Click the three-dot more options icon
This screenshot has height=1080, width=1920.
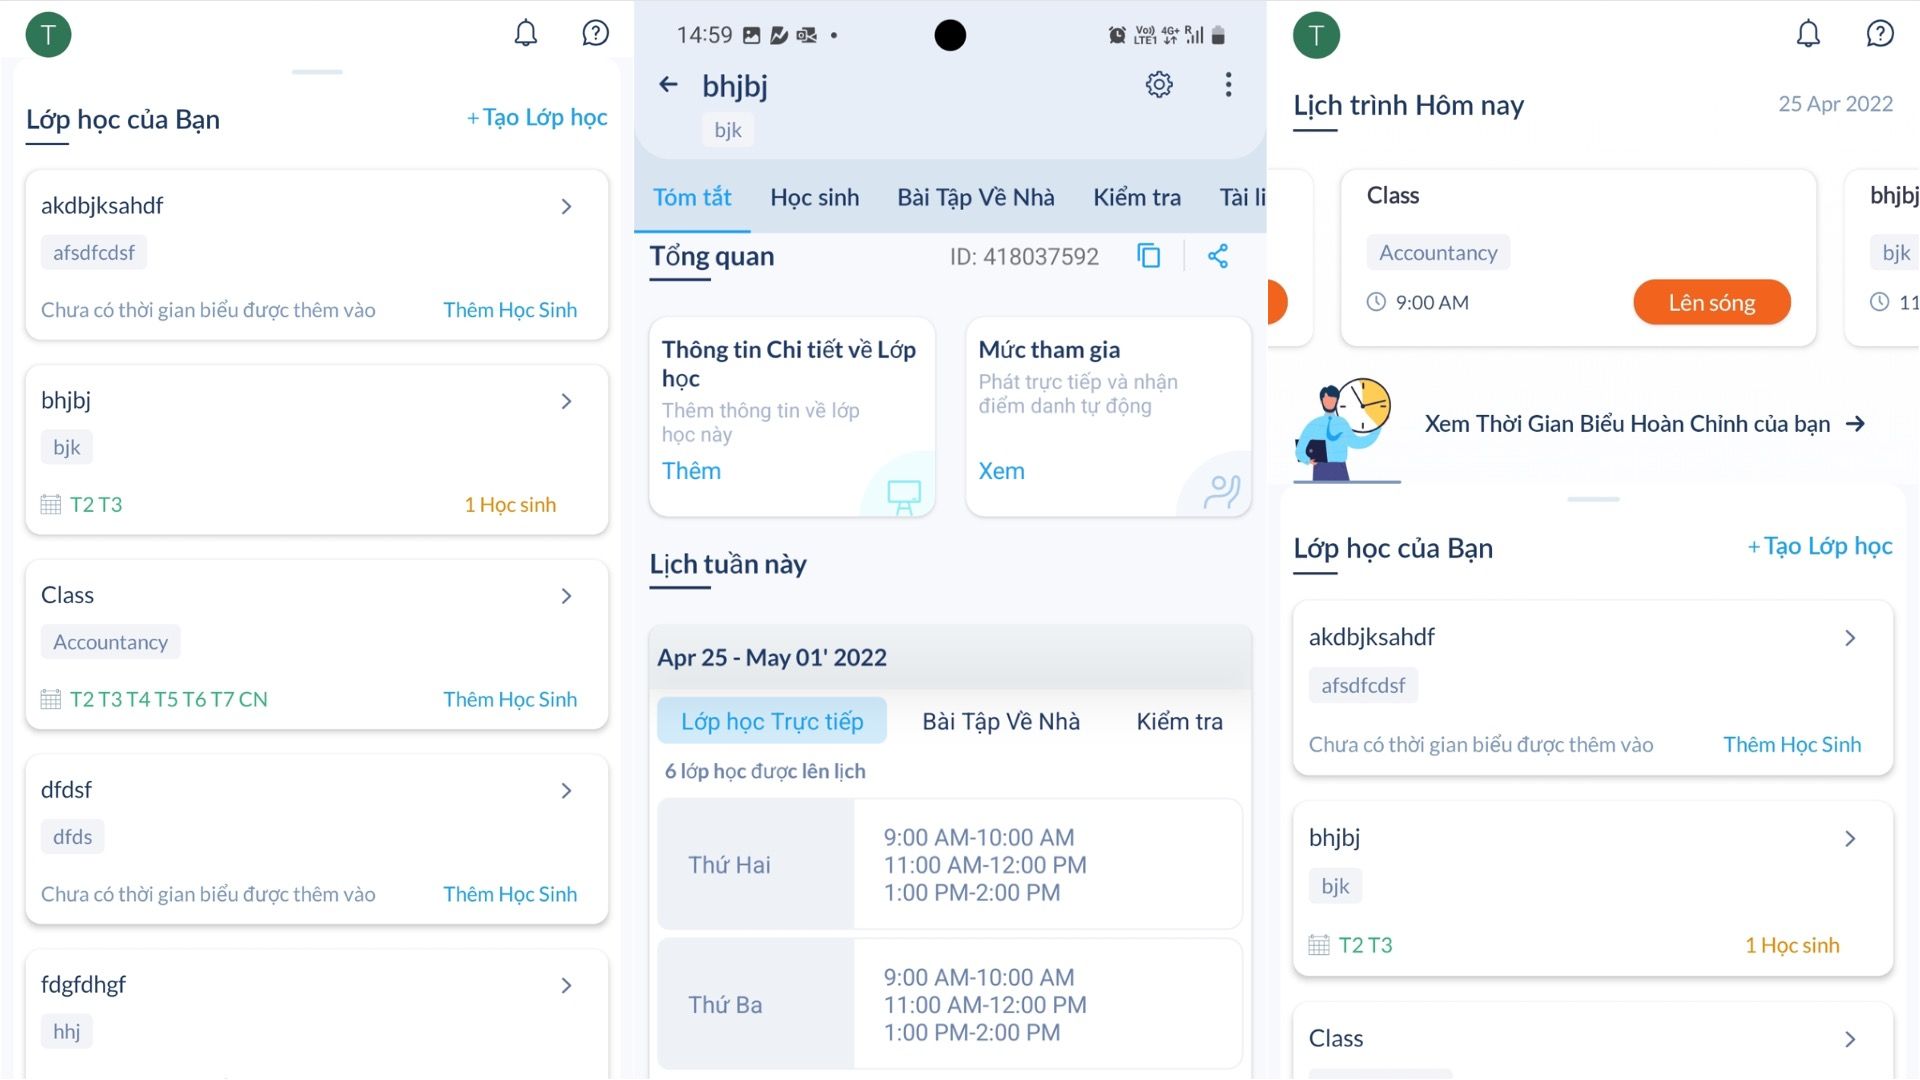pos(1228,84)
